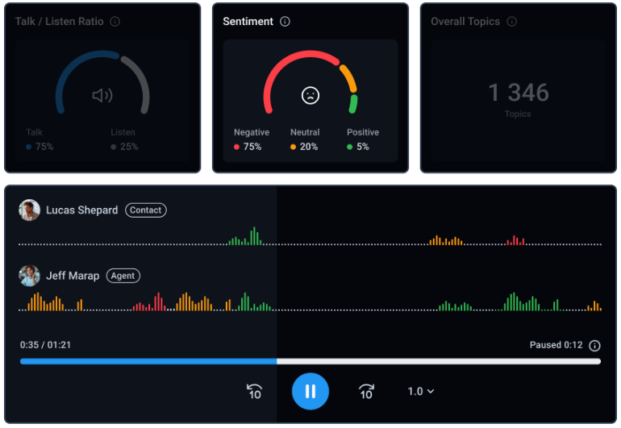This screenshot has height=428, width=621.
Task: Click the speaker icon in ratio gauge
Action: pos(102,96)
